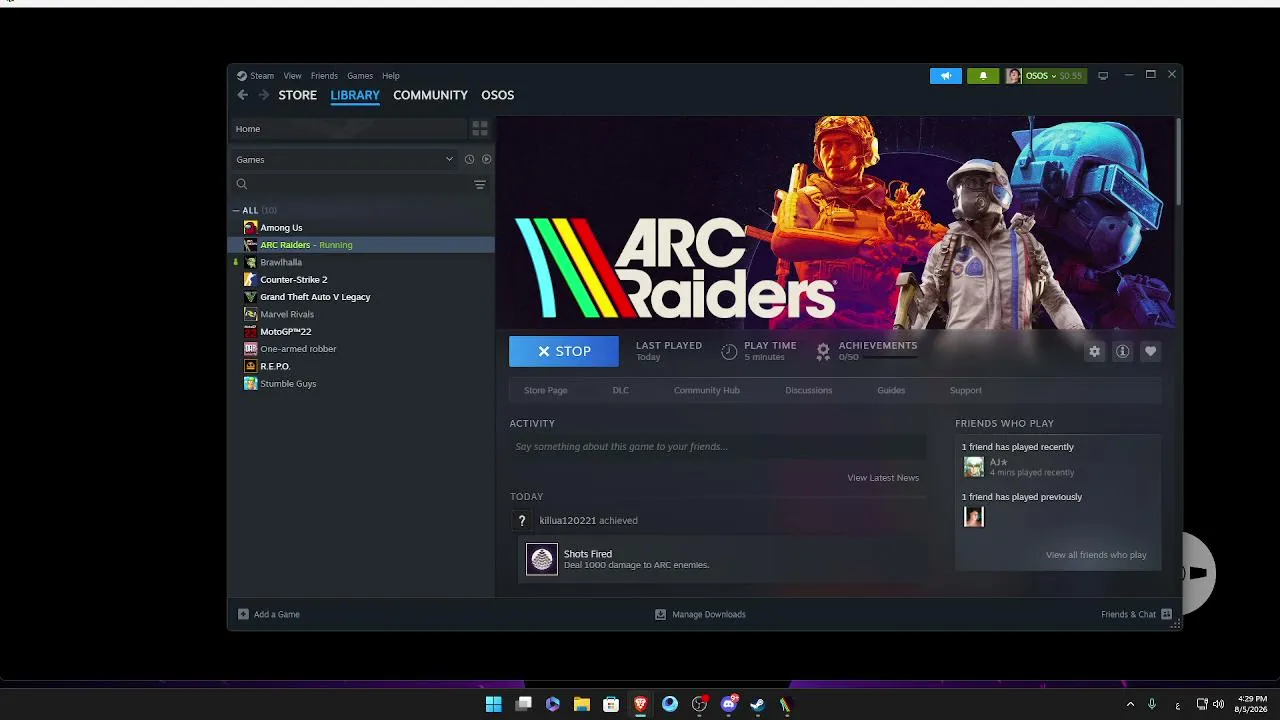Click the activity status input field

(x=717, y=447)
